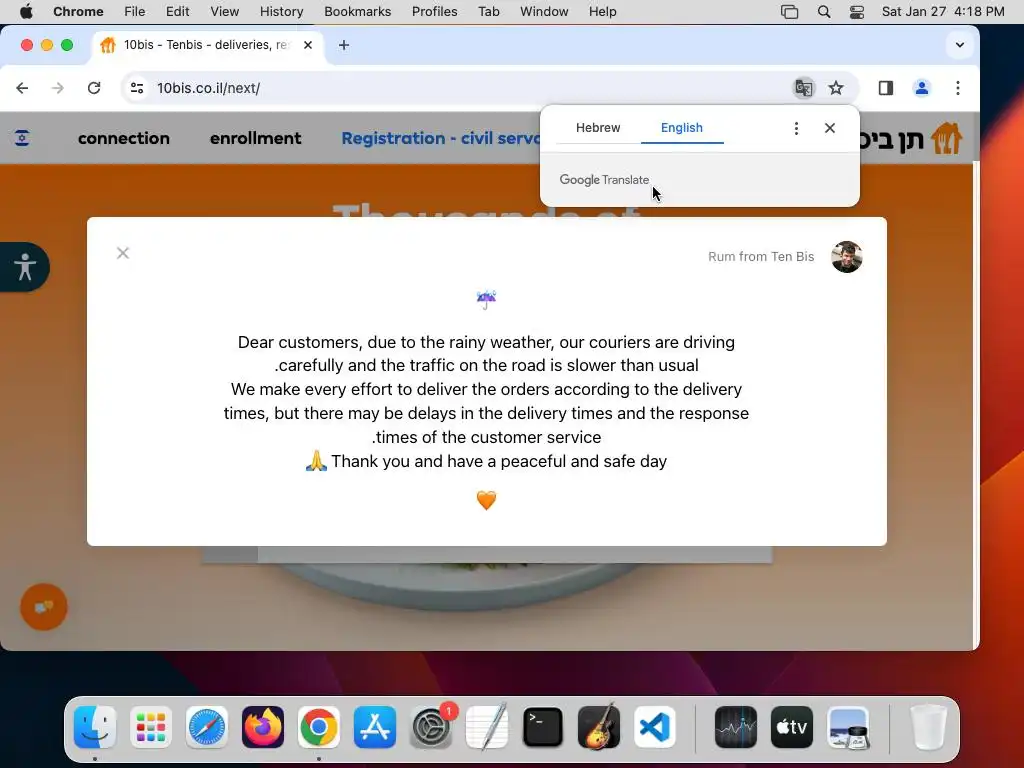This screenshot has height=768, width=1024.
Task: Close the rainy weather message dialog
Action: click(x=123, y=253)
